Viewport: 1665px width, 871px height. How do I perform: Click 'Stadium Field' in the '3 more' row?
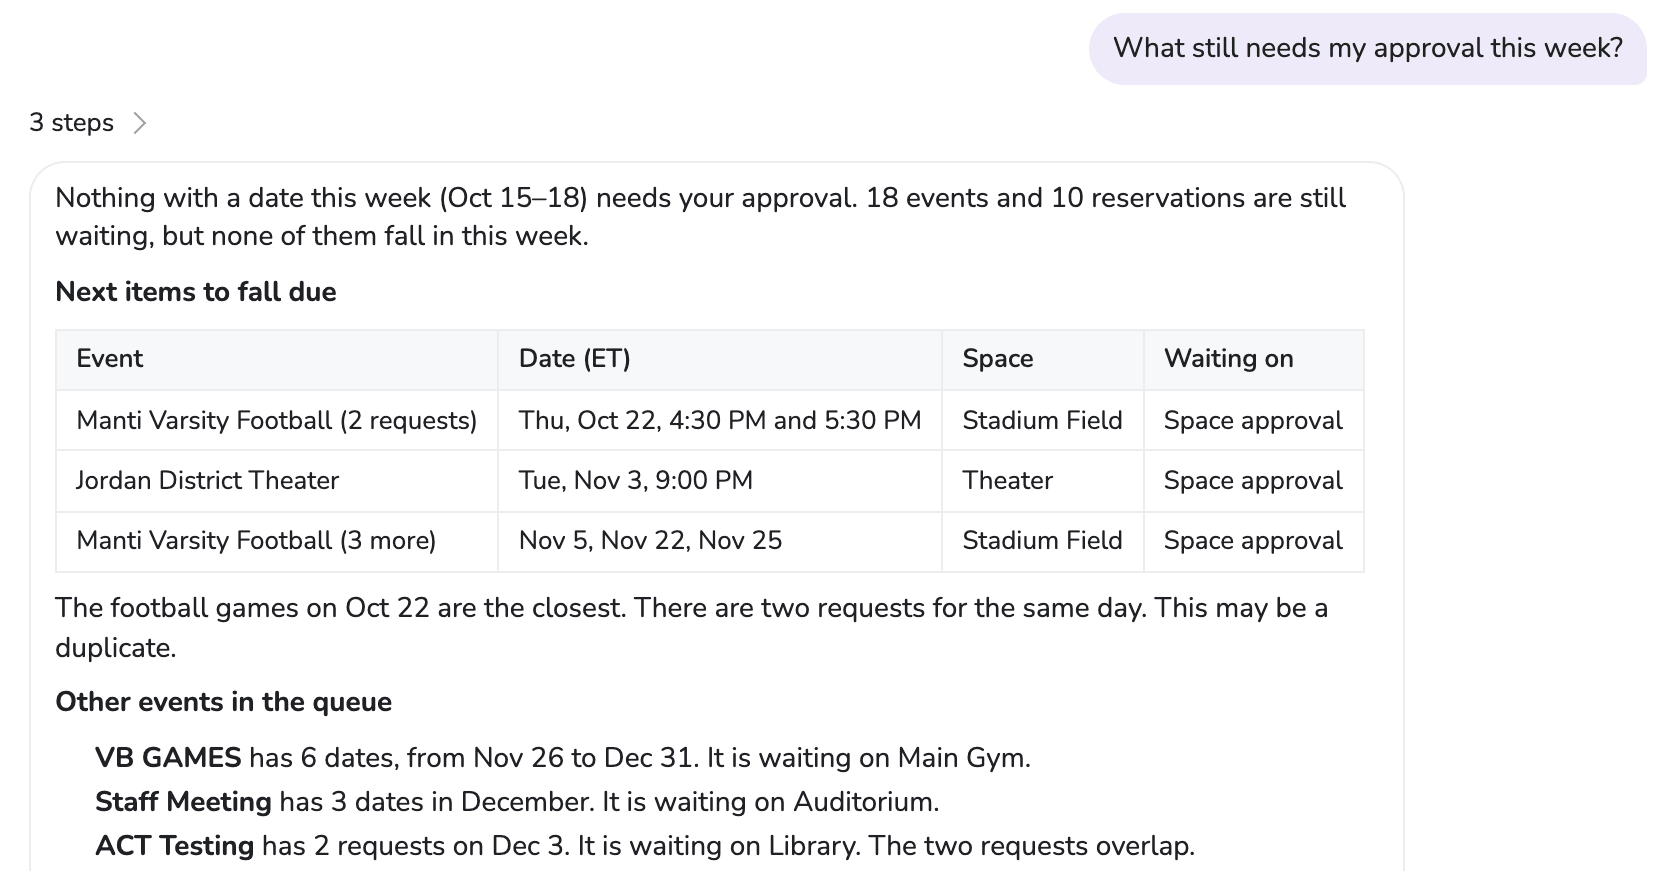click(1043, 541)
